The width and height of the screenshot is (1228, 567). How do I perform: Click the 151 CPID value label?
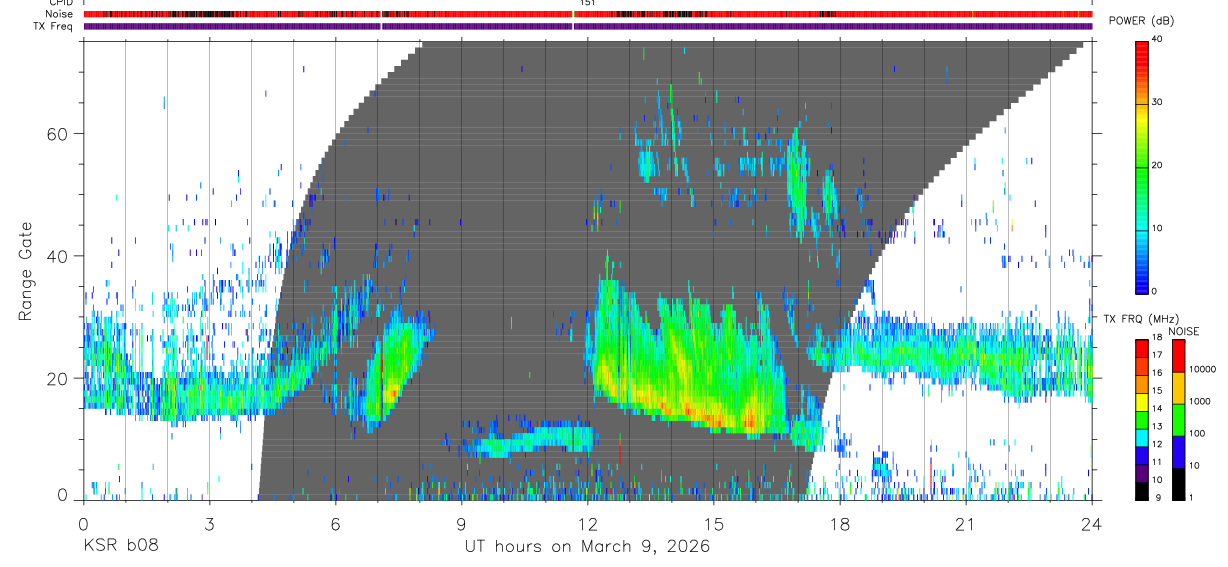click(x=588, y=3)
